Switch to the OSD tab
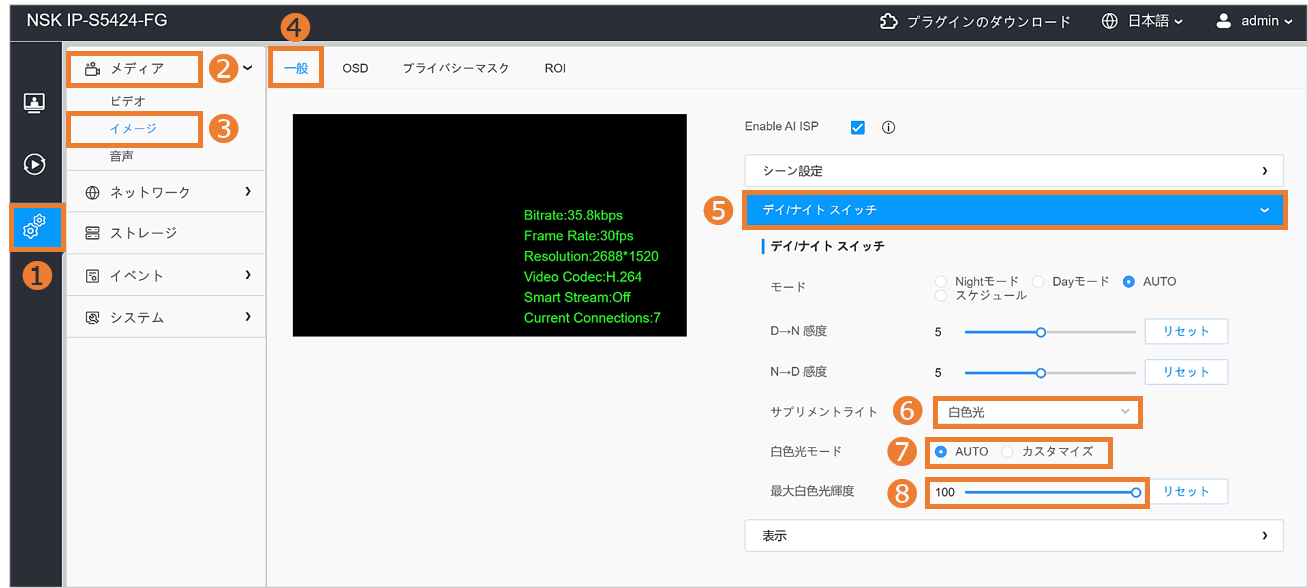1308x588 pixels. coord(355,68)
